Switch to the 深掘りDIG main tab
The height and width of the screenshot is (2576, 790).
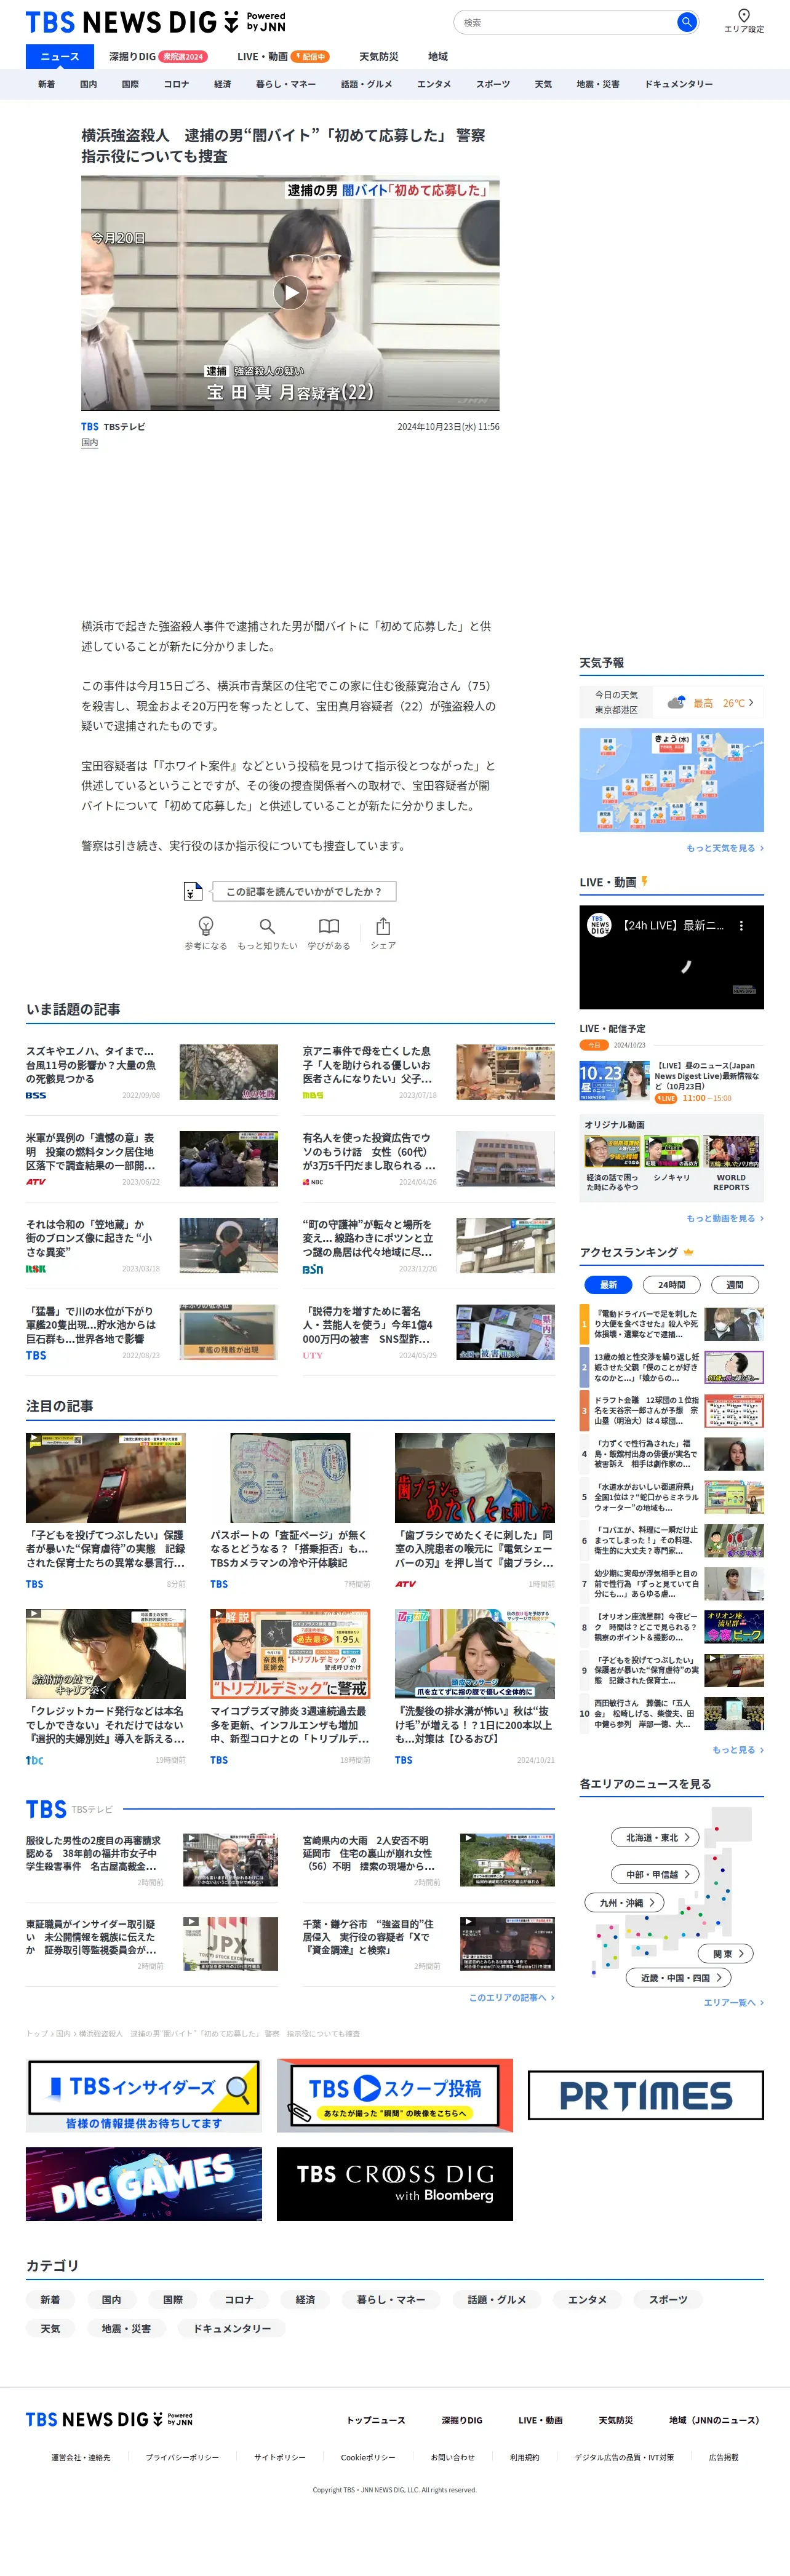158,57
